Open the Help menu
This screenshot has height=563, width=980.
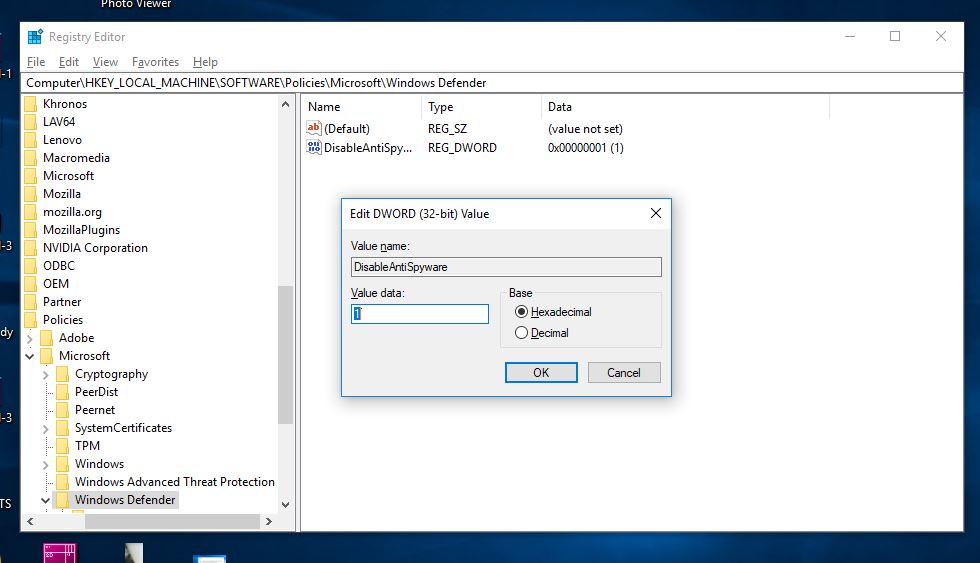point(205,62)
